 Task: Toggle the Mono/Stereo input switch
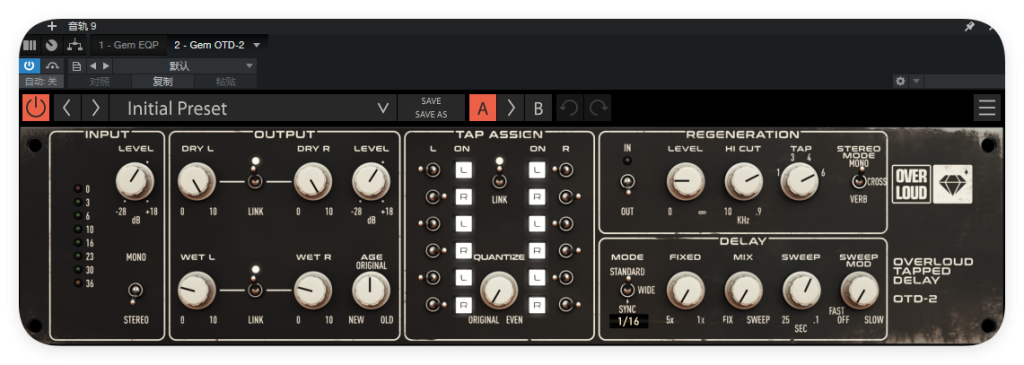tap(136, 291)
